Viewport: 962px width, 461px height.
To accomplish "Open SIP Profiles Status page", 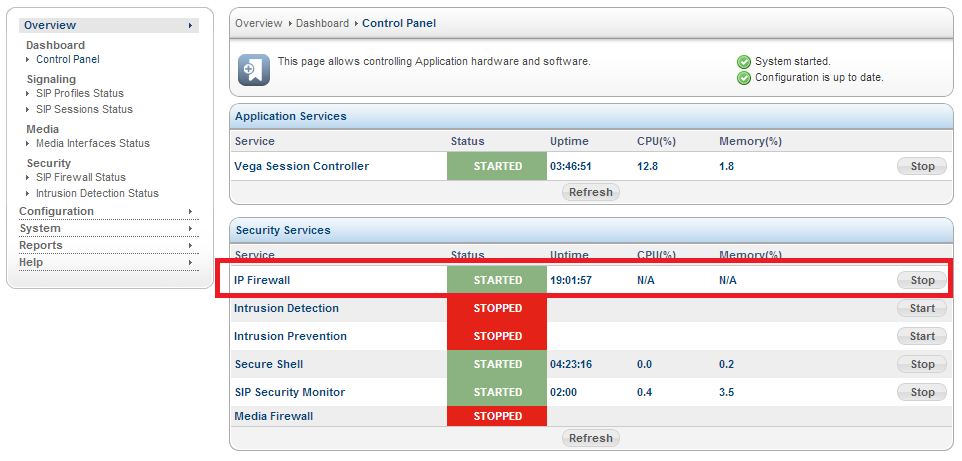I will [x=80, y=93].
